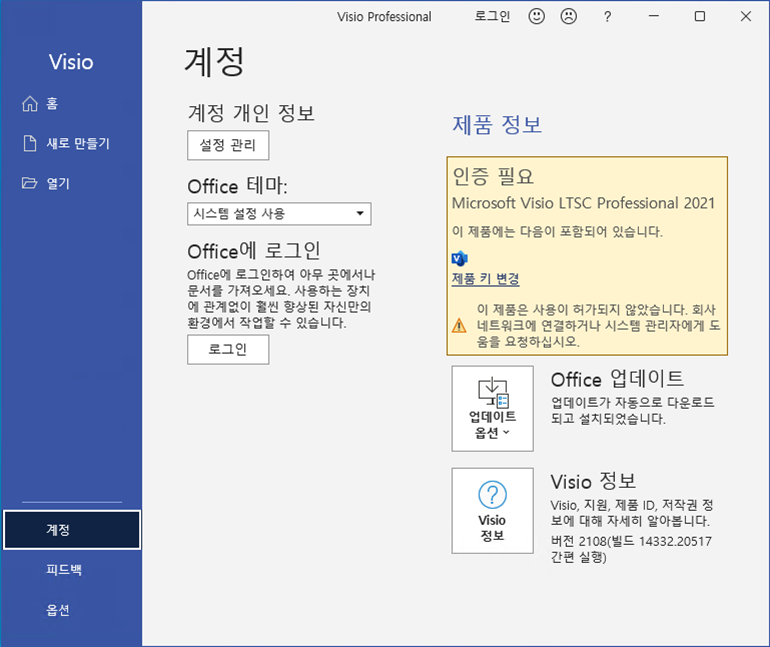The width and height of the screenshot is (770, 647).
Task: Click the open folder icon in the sidebar
Action: click(29, 183)
